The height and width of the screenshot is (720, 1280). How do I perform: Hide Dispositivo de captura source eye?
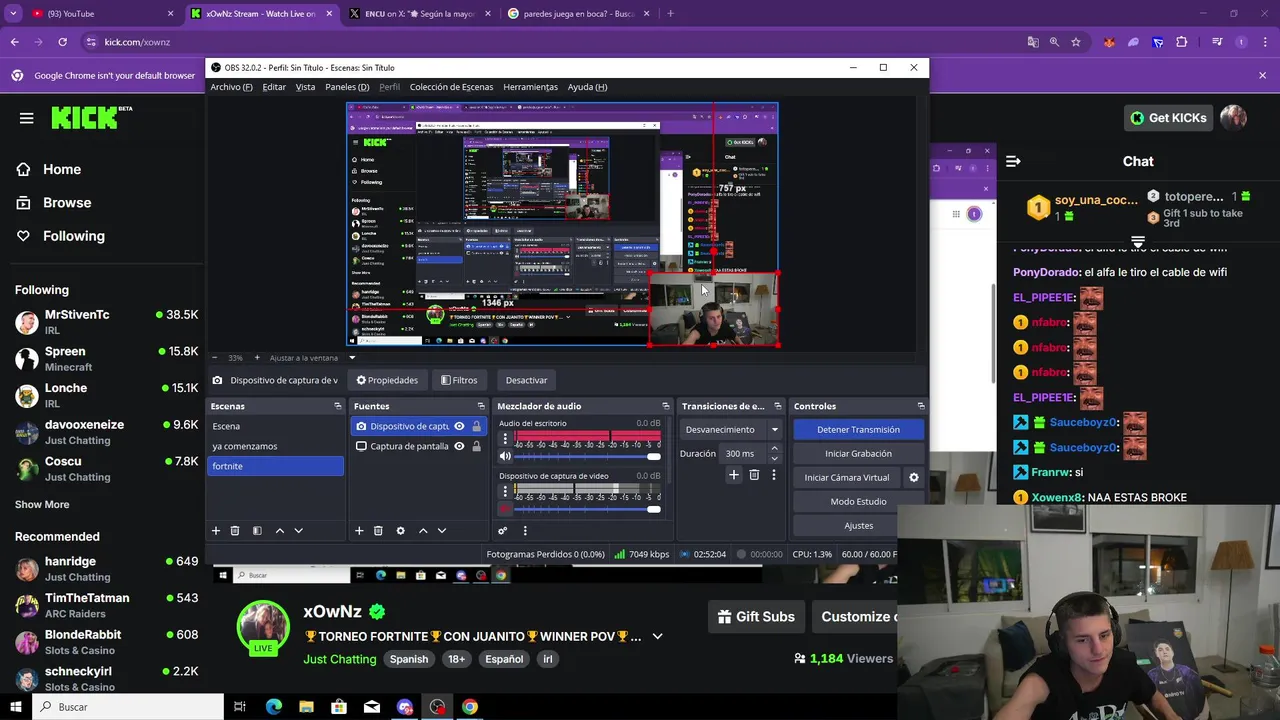click(459, 426)
